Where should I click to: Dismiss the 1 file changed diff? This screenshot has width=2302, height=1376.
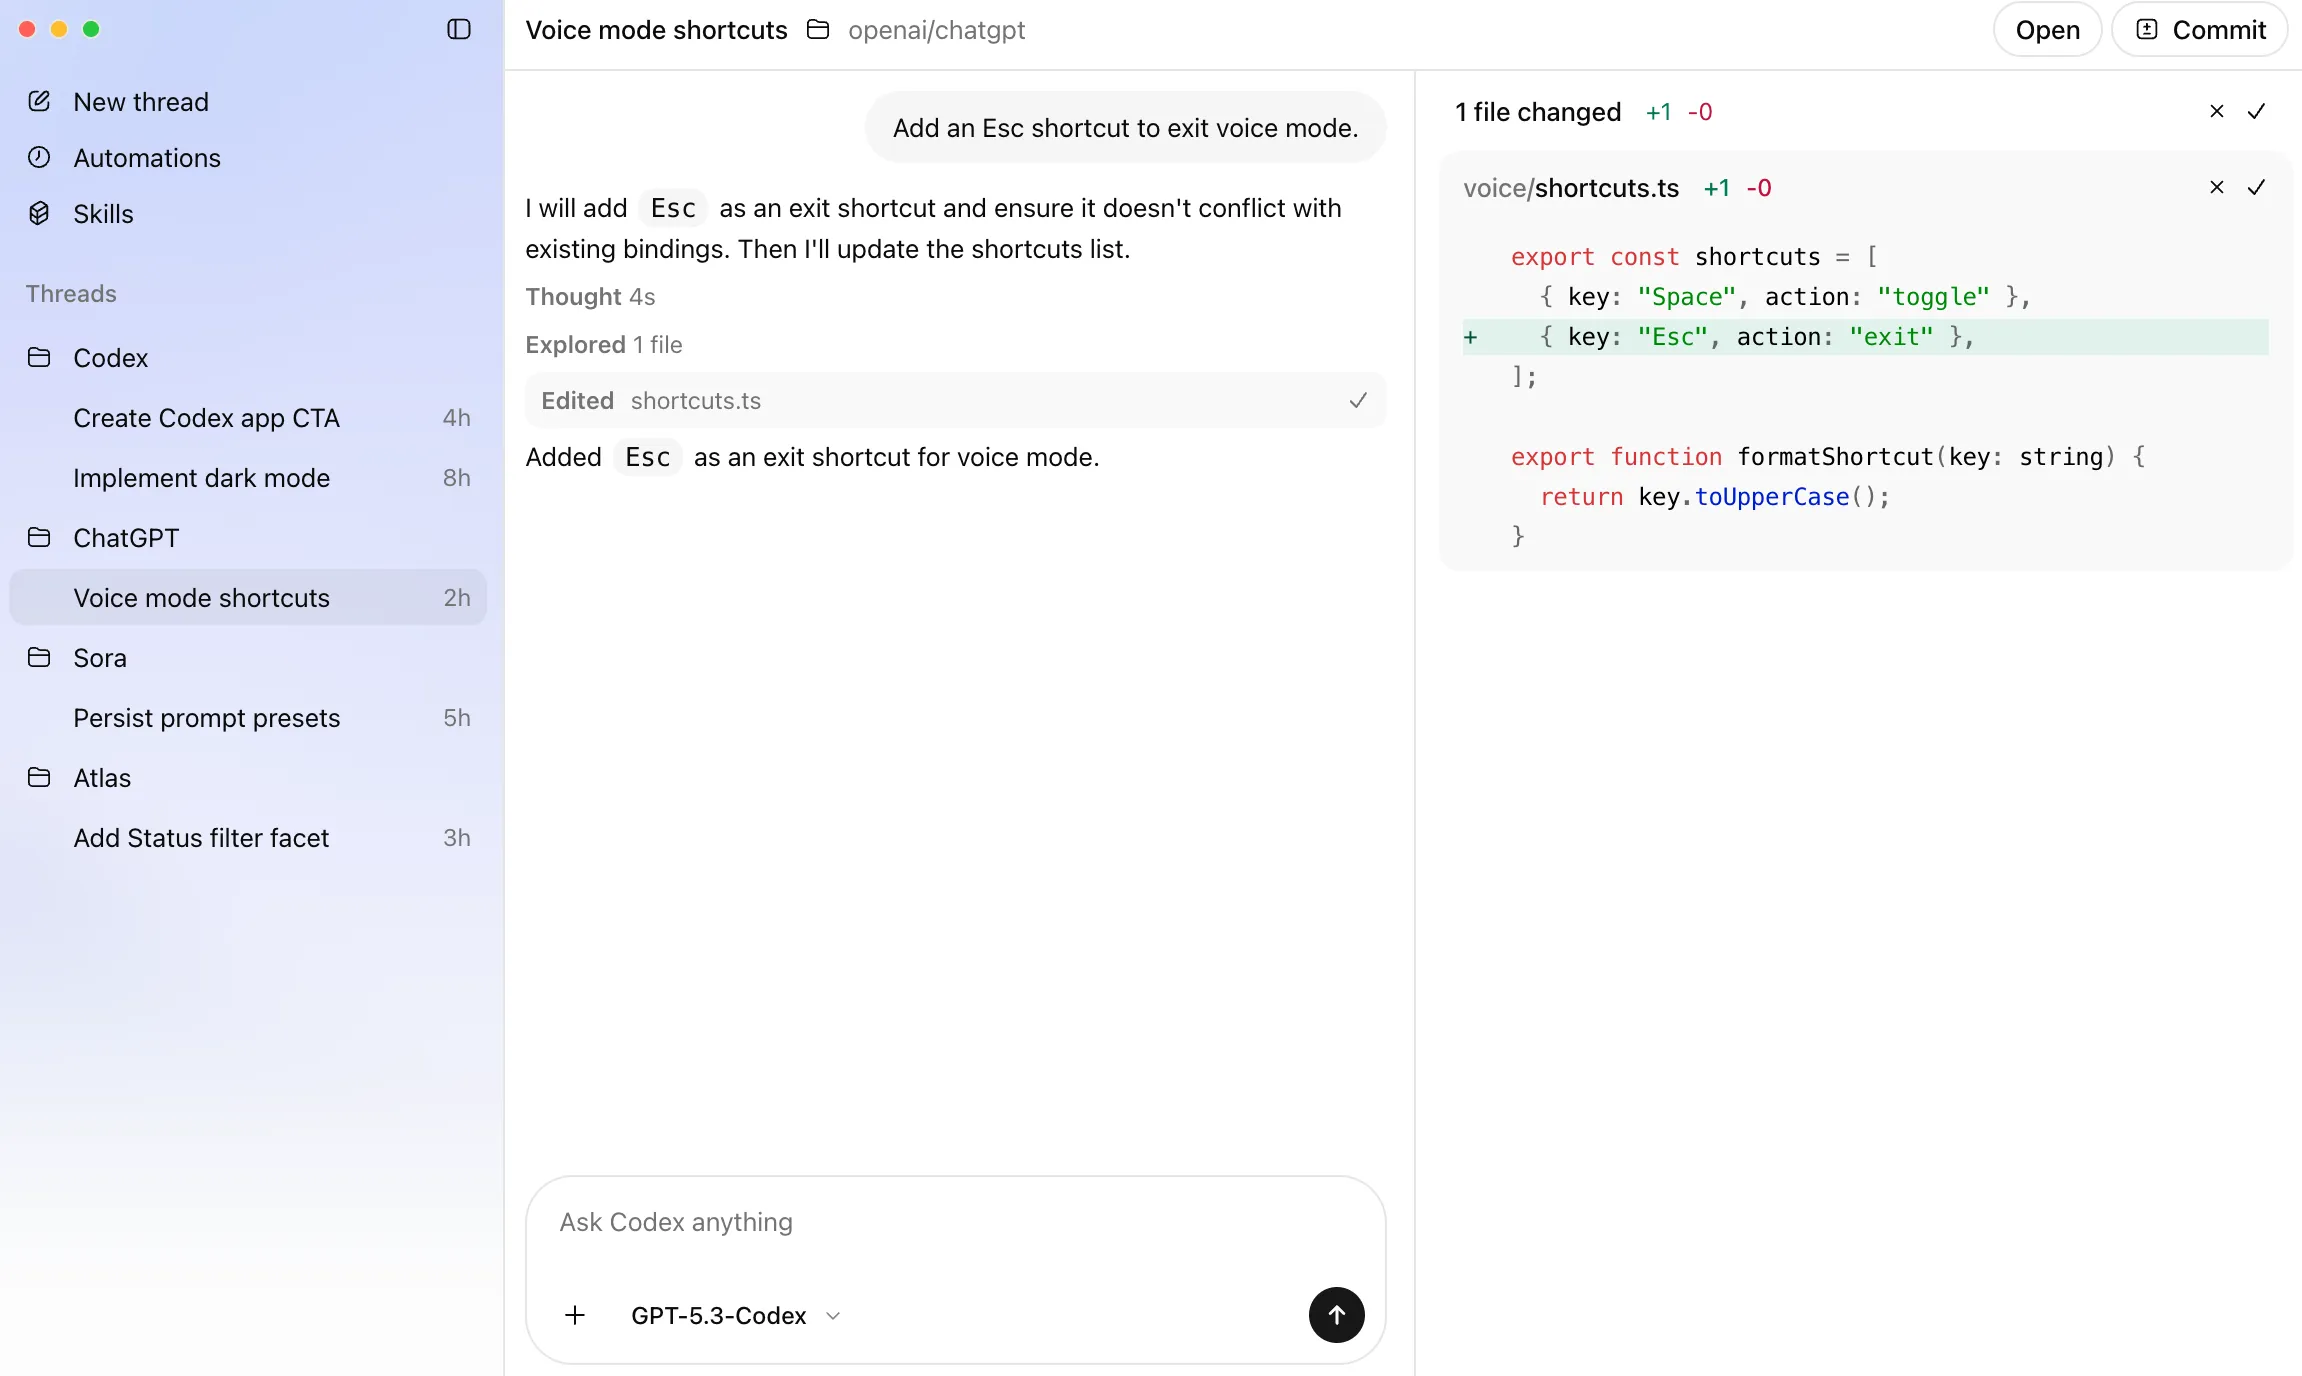click(x=2216, y=111)
